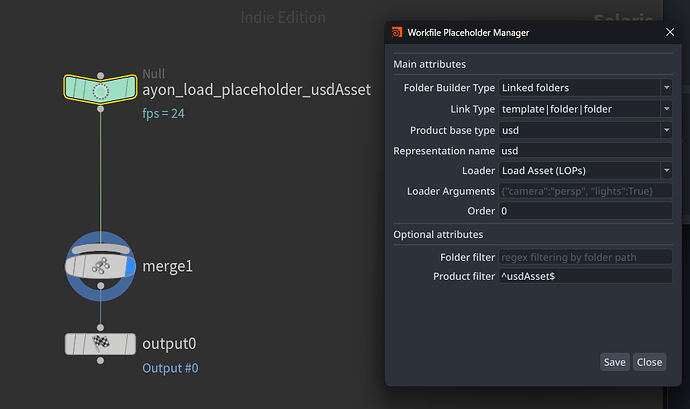Screen dimensions: 690x409
Task: Click the Folder filter input field
Action: tap(586, 257)
